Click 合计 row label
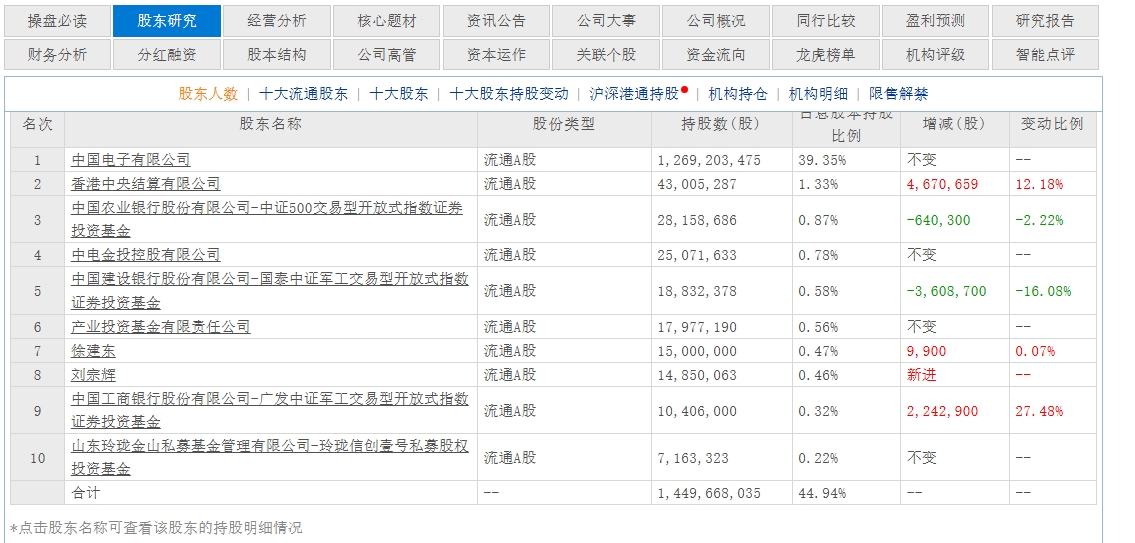The height and width of the screenshot is (543, 1135). click(x=85, y=493)
